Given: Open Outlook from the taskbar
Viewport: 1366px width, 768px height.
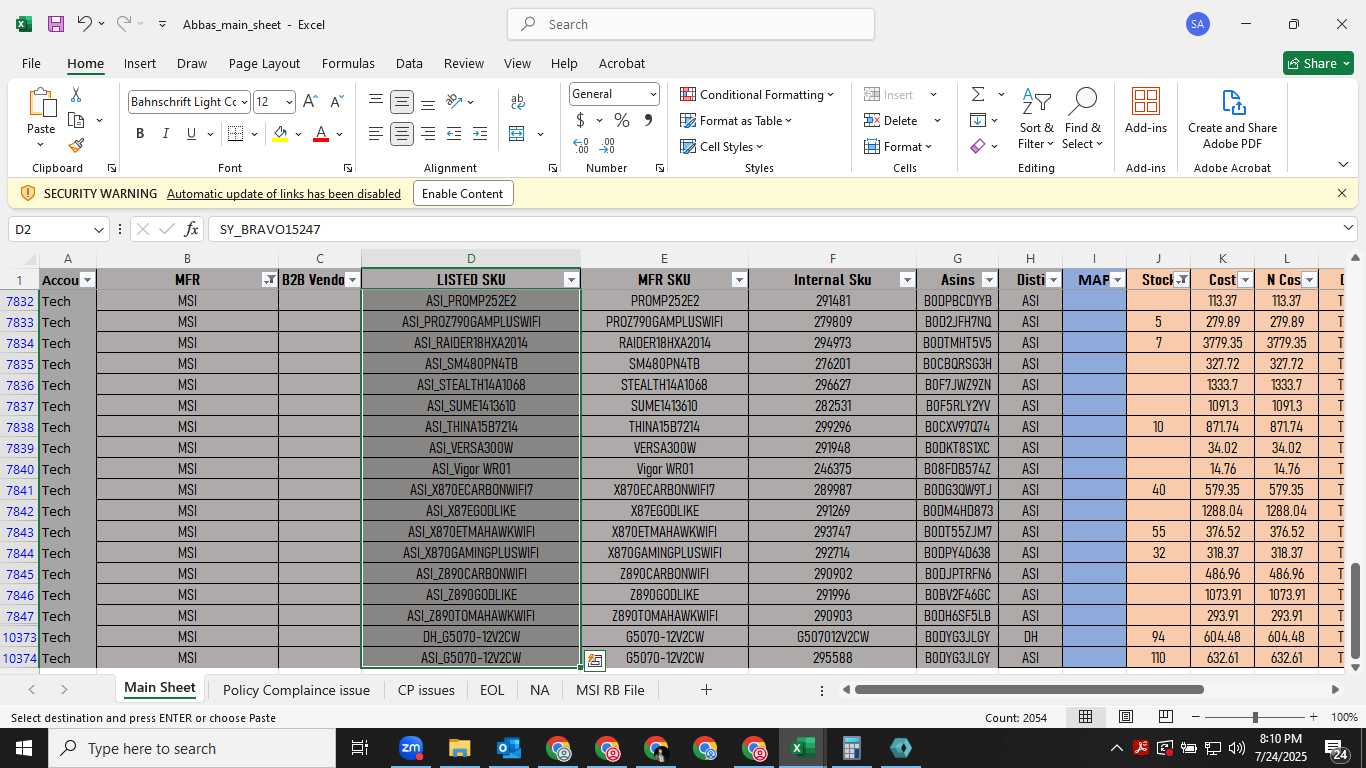Looking at the screenshot, I should coord(508,748).
